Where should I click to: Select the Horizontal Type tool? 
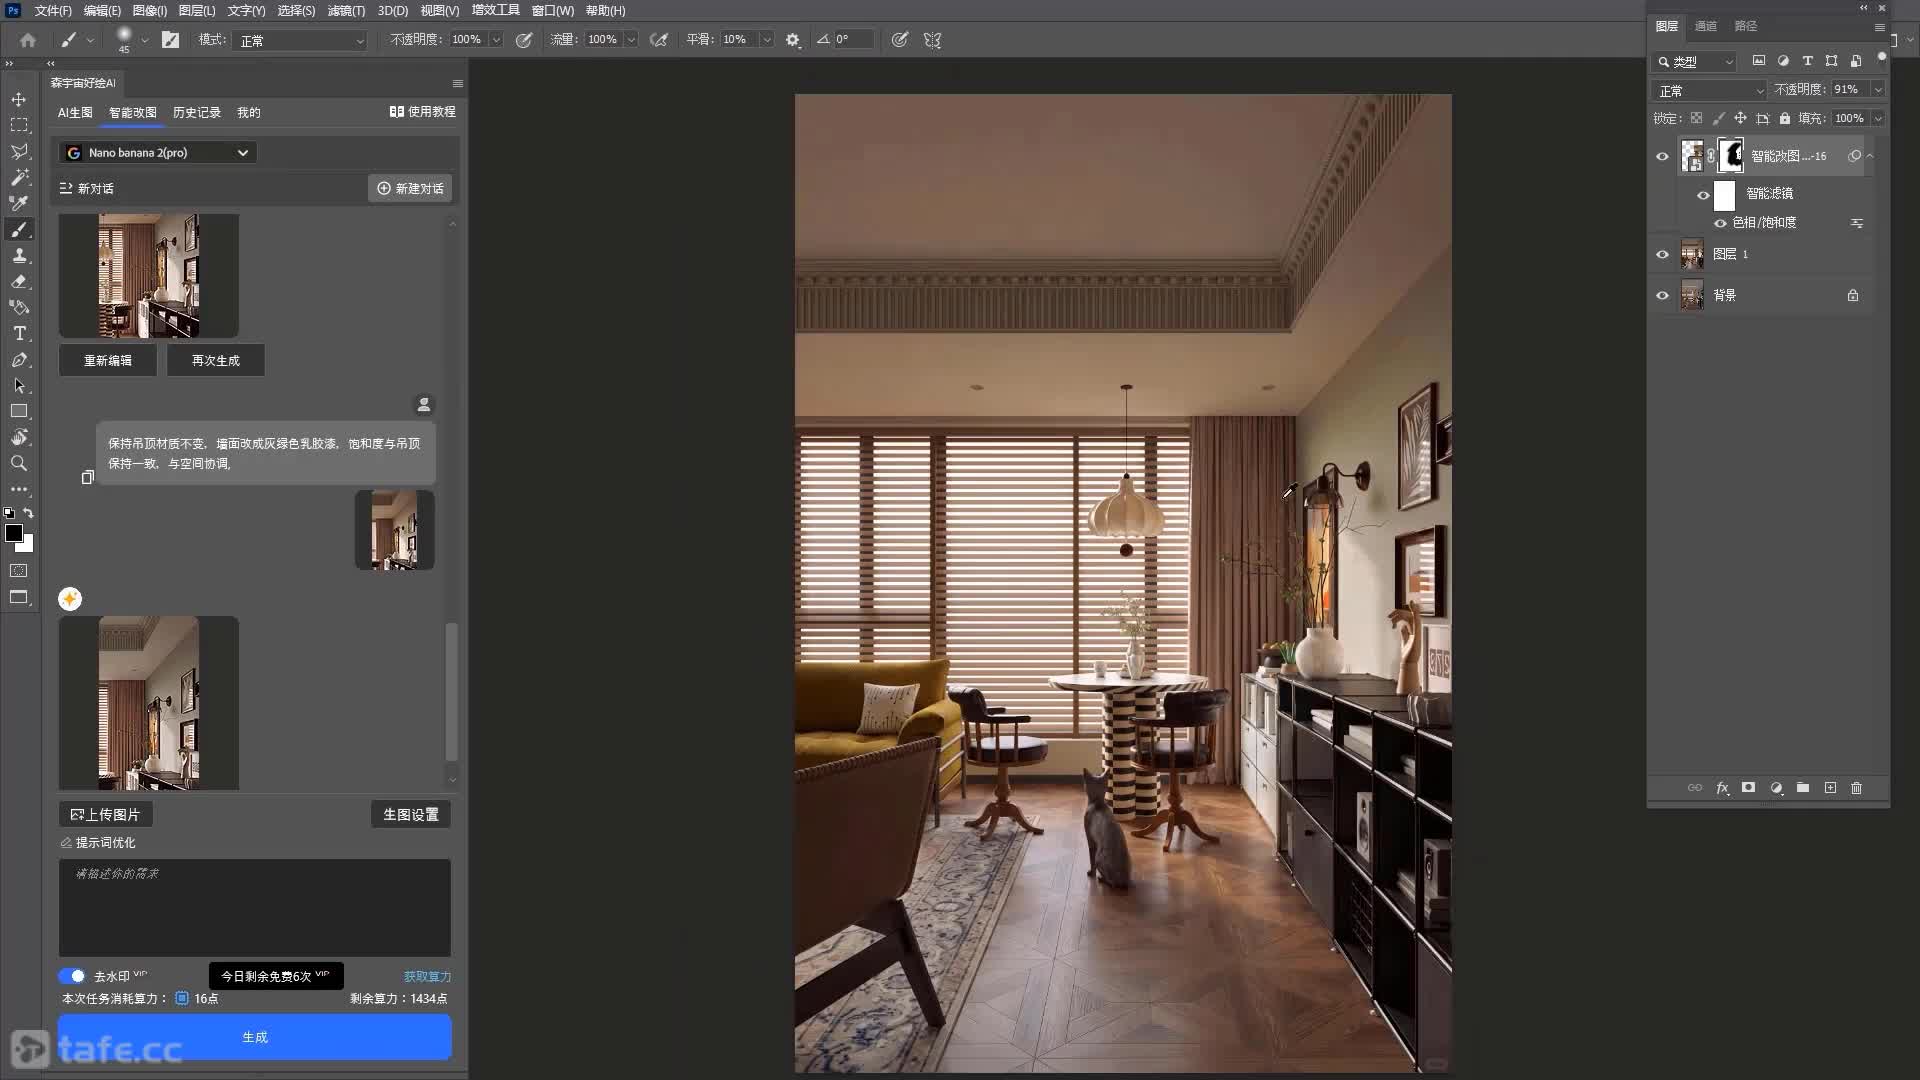pos(19,333)
